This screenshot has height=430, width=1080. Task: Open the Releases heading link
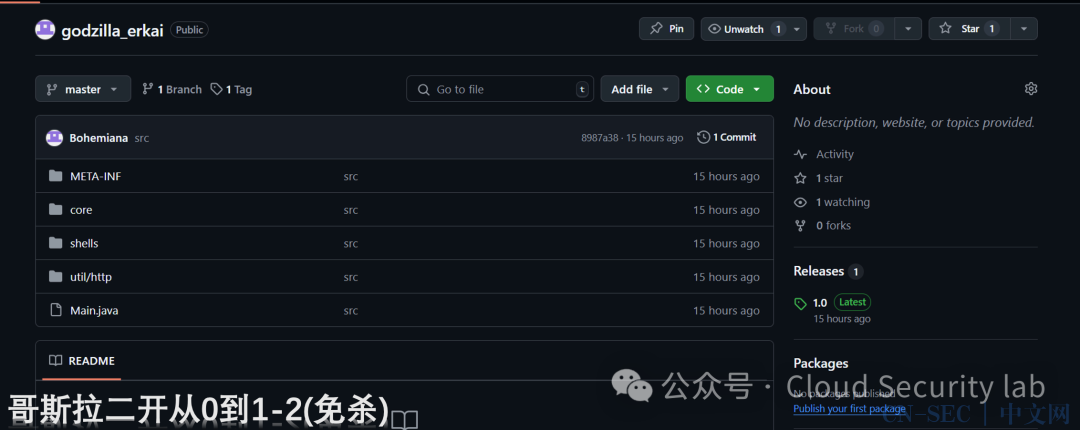pyautogui.click(x=819, y=271)
